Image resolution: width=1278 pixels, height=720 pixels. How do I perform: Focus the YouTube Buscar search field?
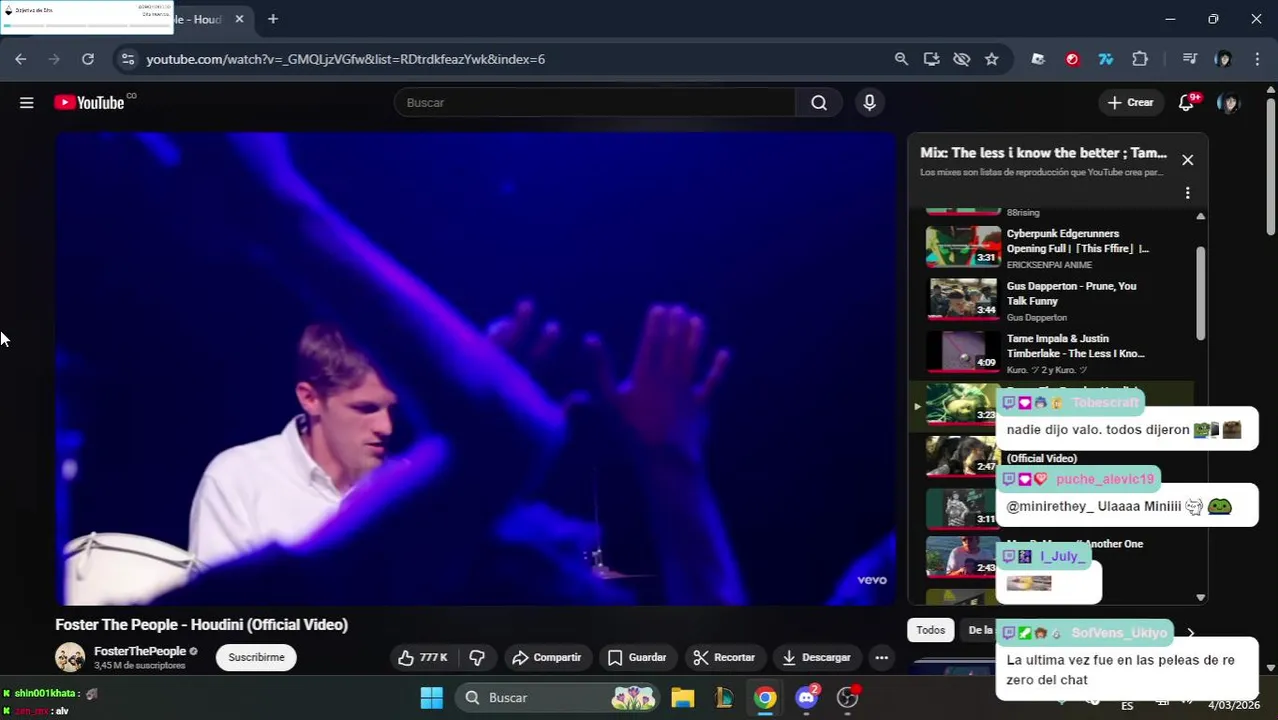tap(595, 102)
